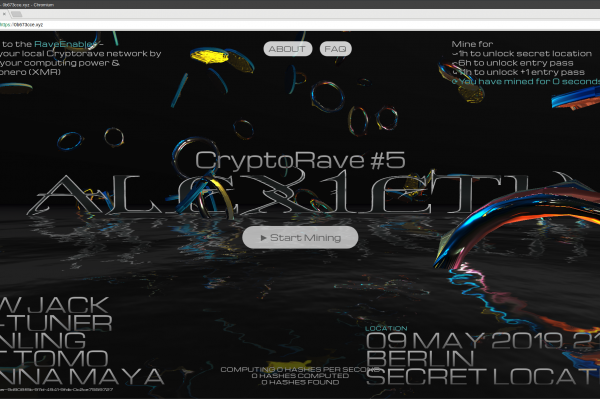Open the ABOUT page
The image size is (600, 399).
click(x=287, y=49)
